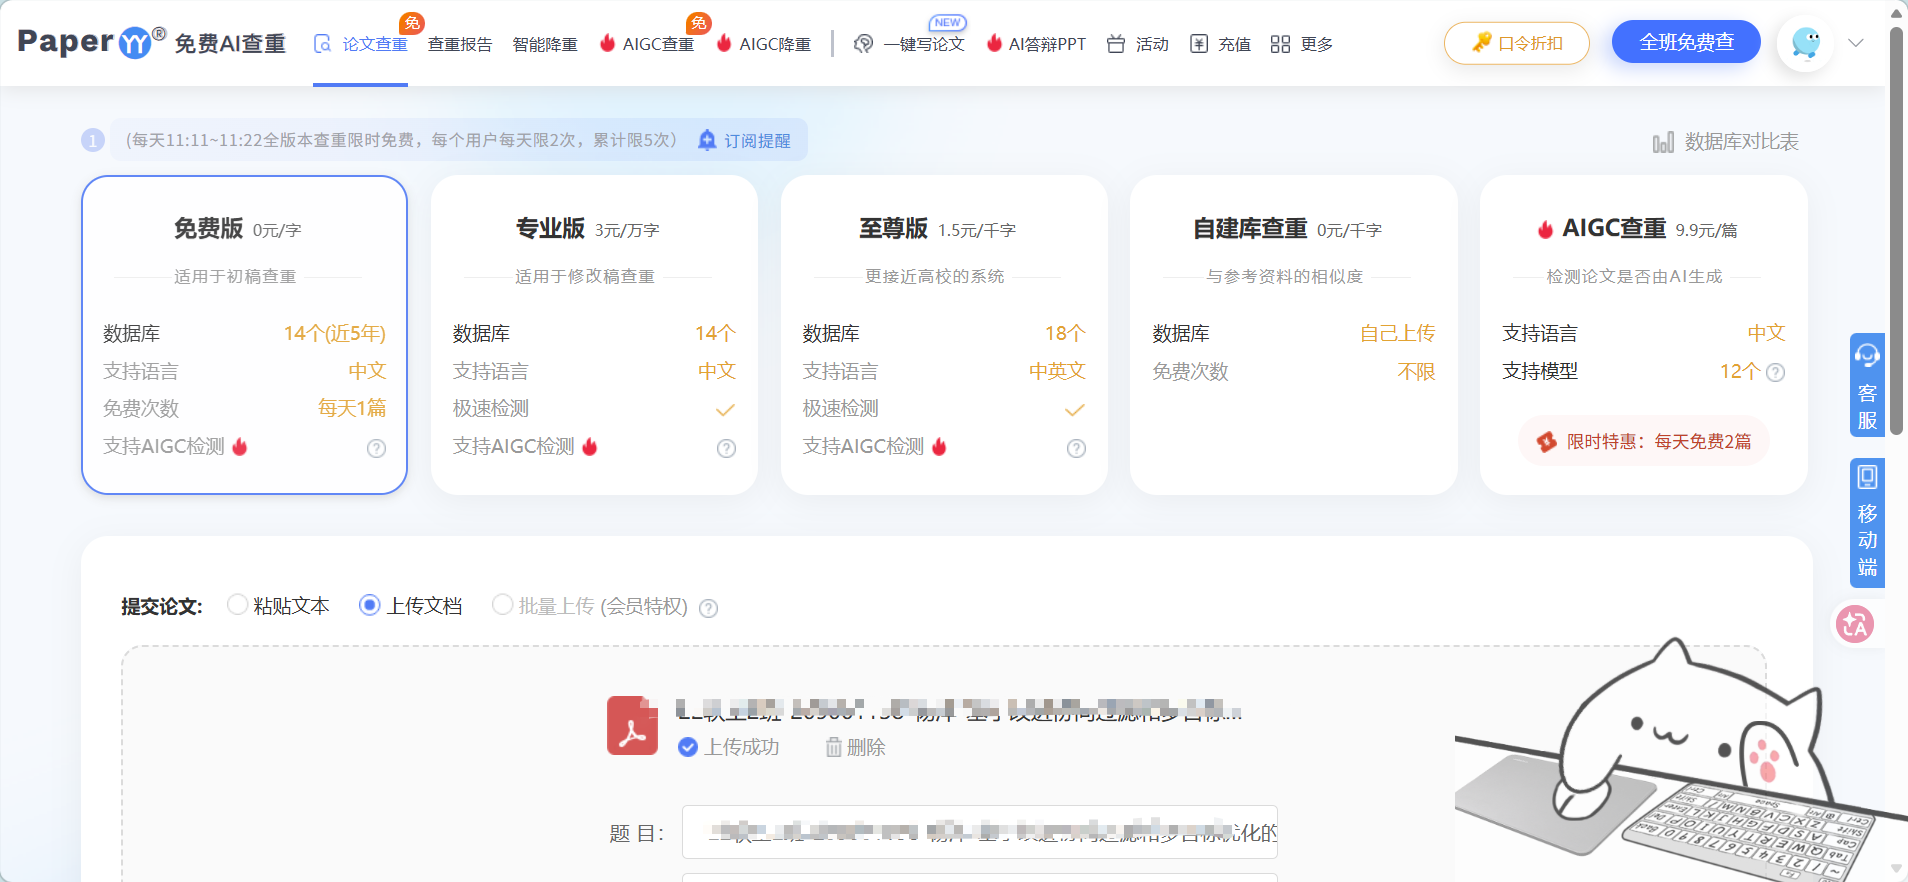Click the 全班免费查 button
Screen dimensions: 1908x882
tap(1686, 42)
